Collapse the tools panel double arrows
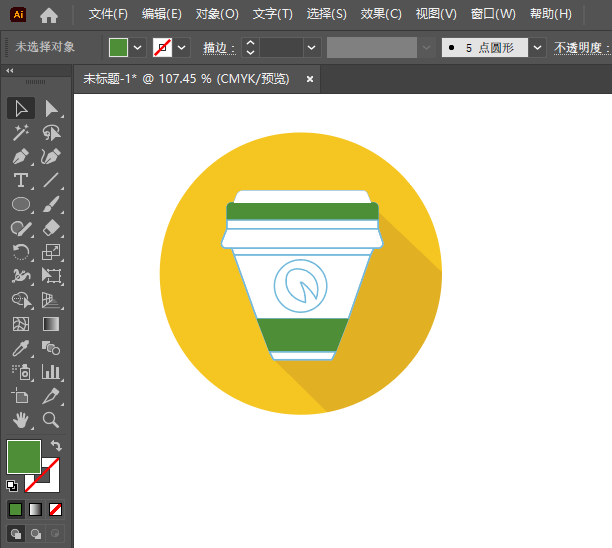This screenshot has width=612, height=548. coord(10,71)
